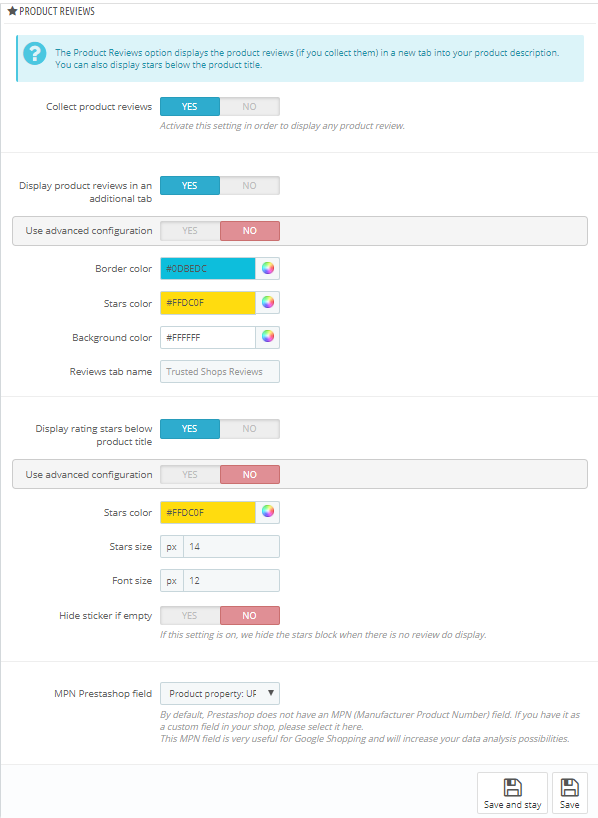The width and height of the screenshot is (598, 818).
Task: Open color wheel picker for Background color
Action: pyautogui.click(x=268, y=337)
